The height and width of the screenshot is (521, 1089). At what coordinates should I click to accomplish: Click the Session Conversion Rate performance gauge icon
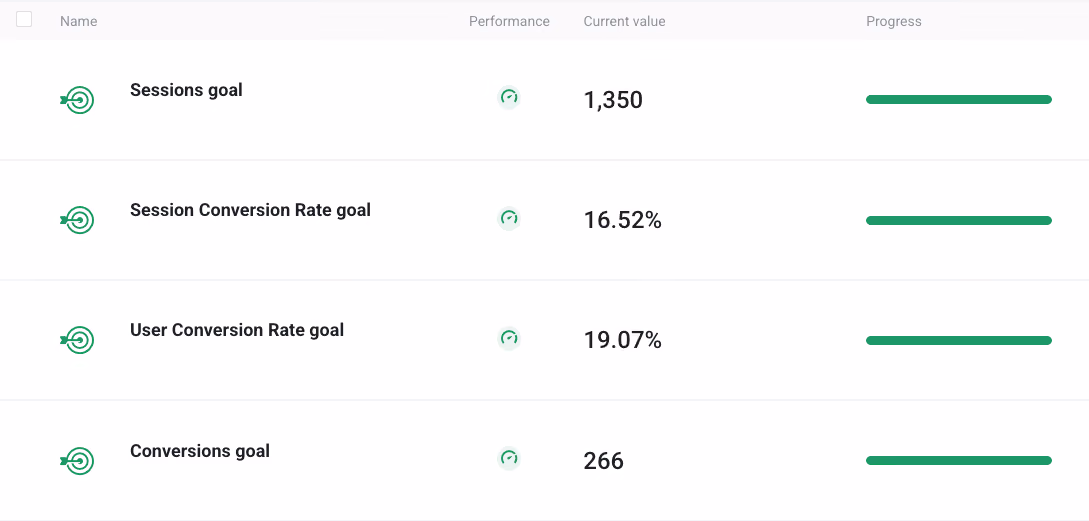(x=509, y=218)
